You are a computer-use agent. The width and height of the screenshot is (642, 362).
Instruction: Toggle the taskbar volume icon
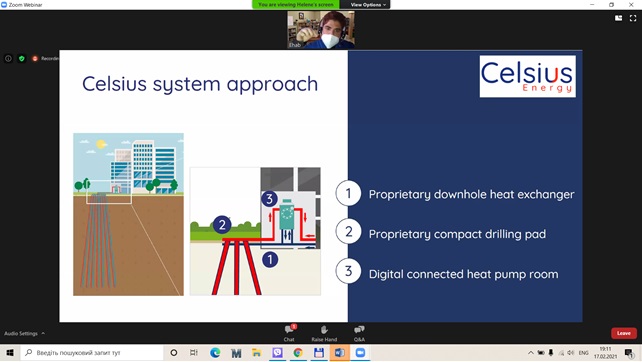pyautogui.click(x=570, y=353)
